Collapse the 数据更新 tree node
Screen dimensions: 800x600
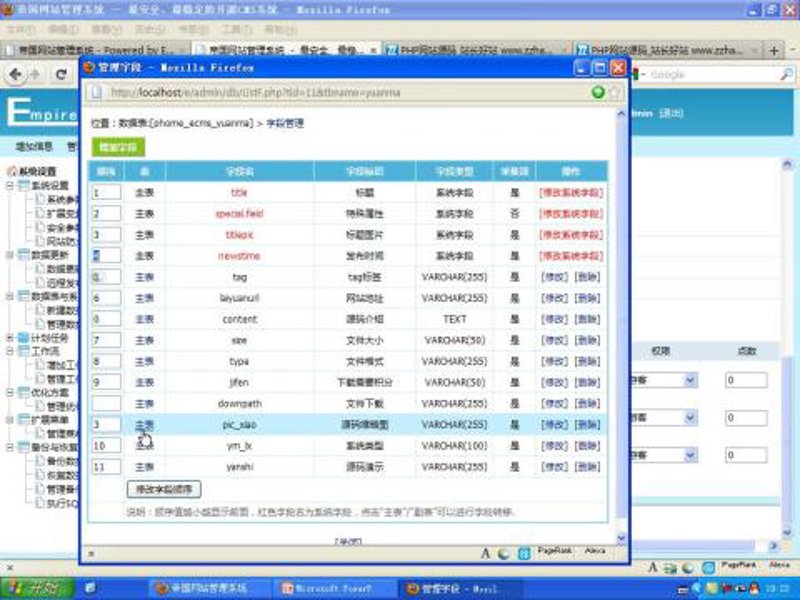[9, 255]
